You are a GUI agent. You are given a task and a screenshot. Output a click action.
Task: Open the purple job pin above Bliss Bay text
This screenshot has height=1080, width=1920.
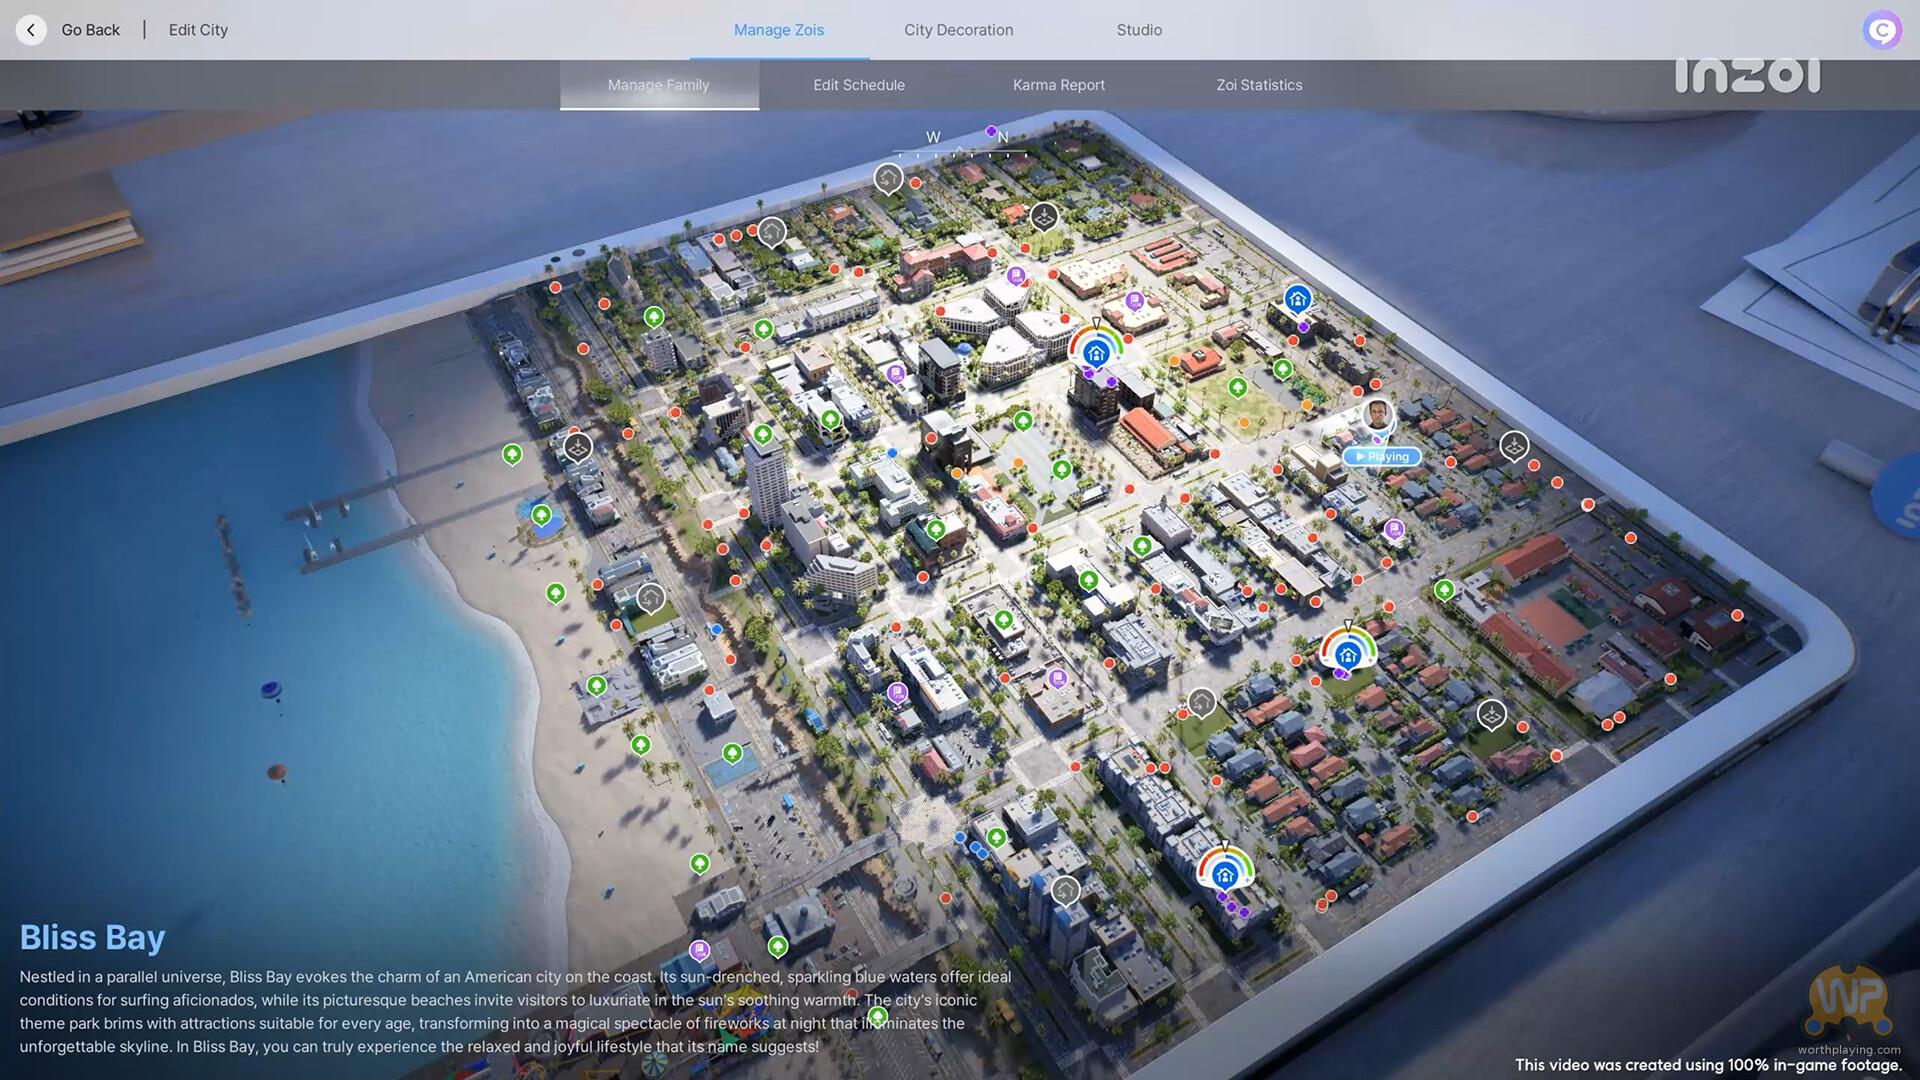point(699,949)
